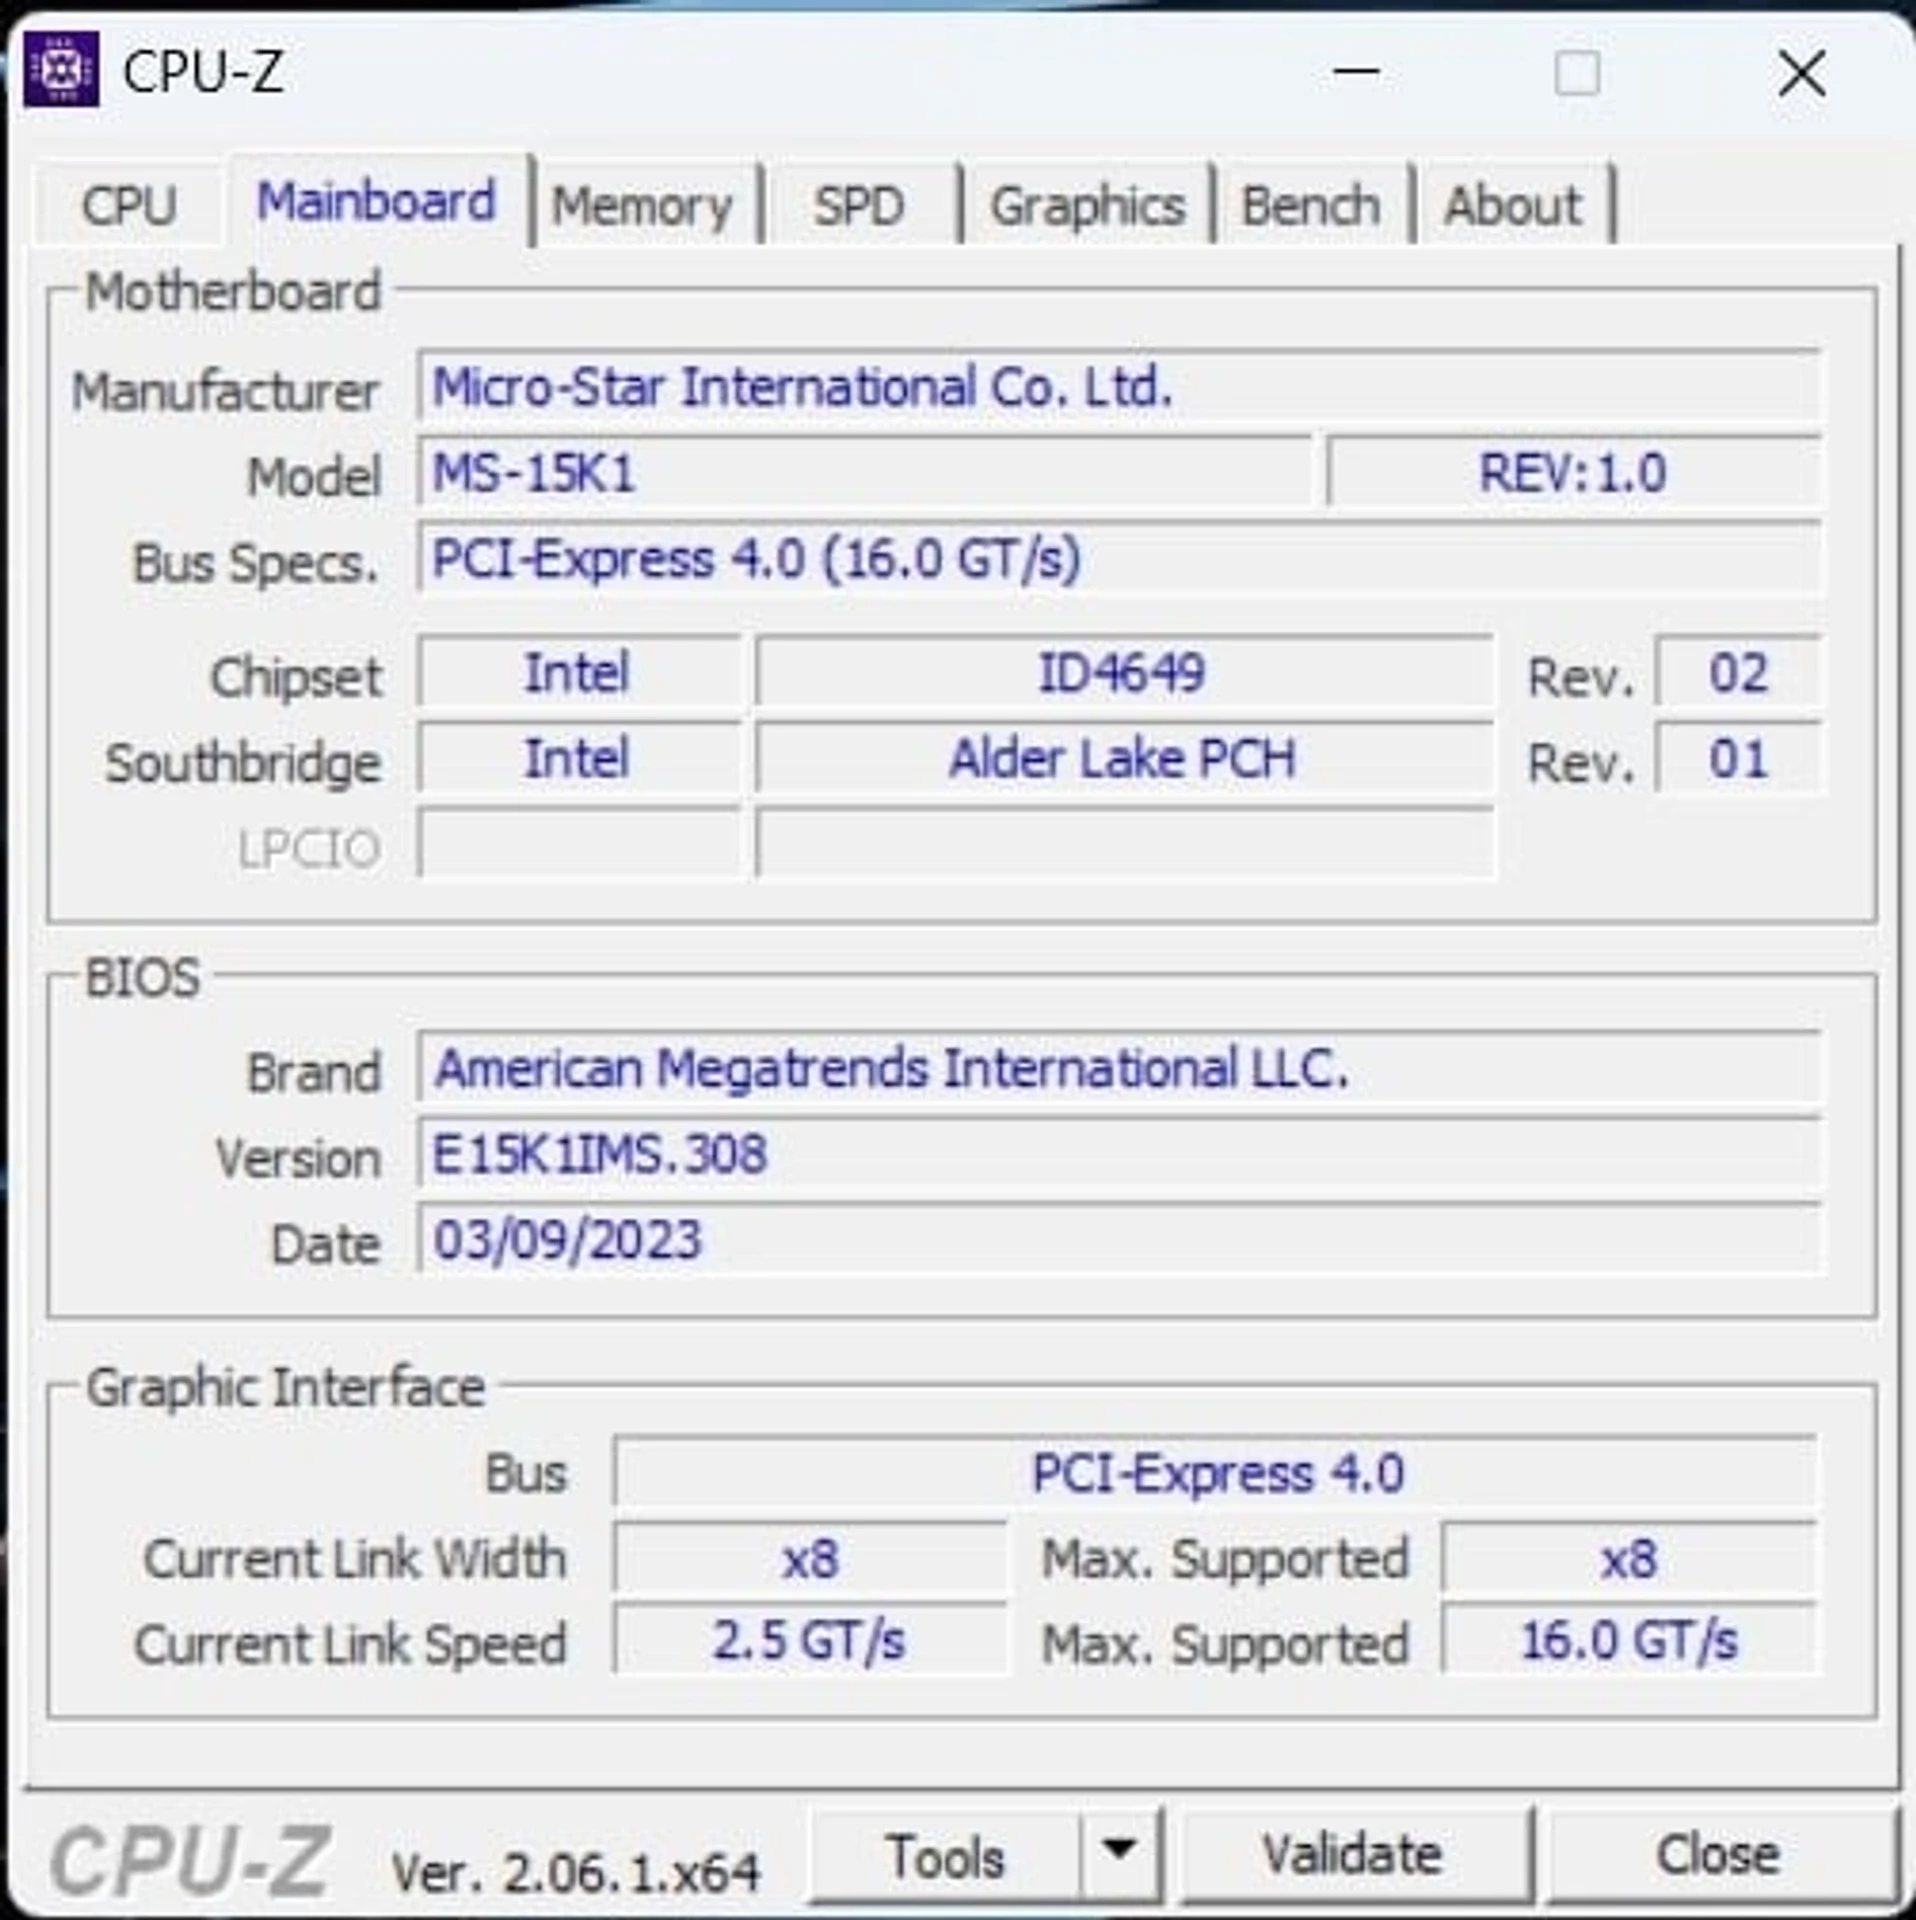Viewport: 1916px width, 1920px height.
Task: Click the empty LPCIO vendor field
Action: (579, 844)
